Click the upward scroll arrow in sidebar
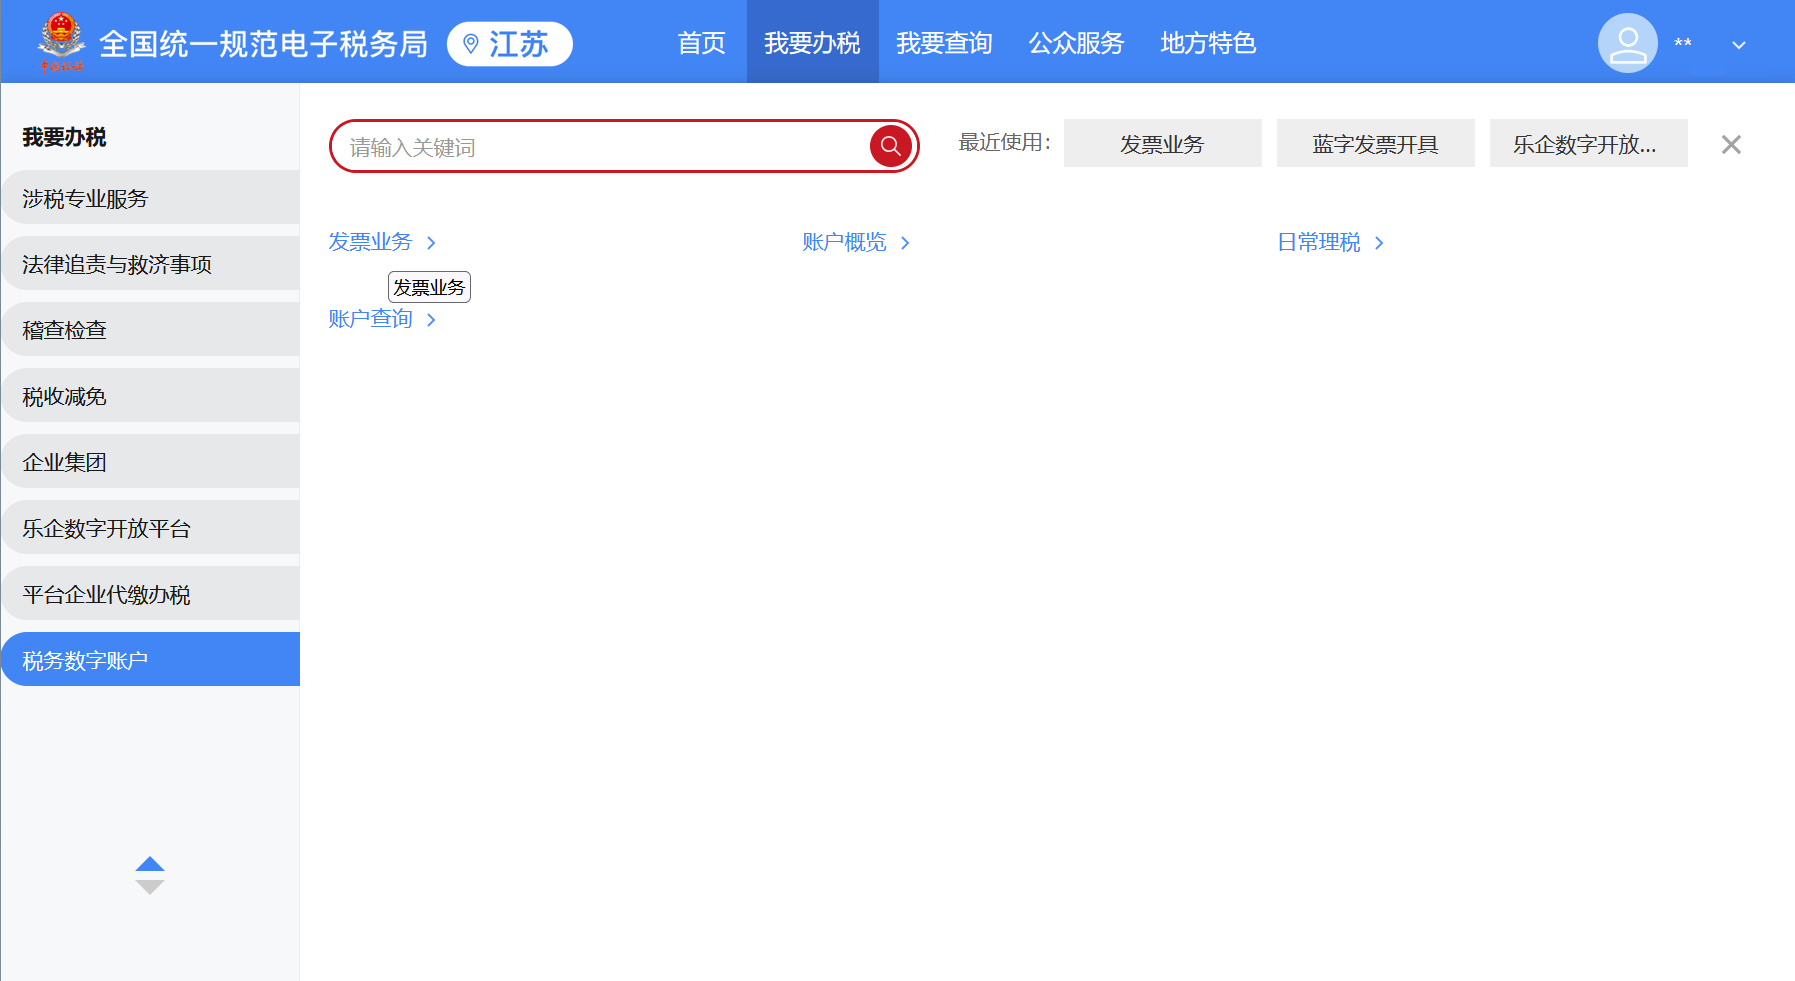 (x=149, y=862)
